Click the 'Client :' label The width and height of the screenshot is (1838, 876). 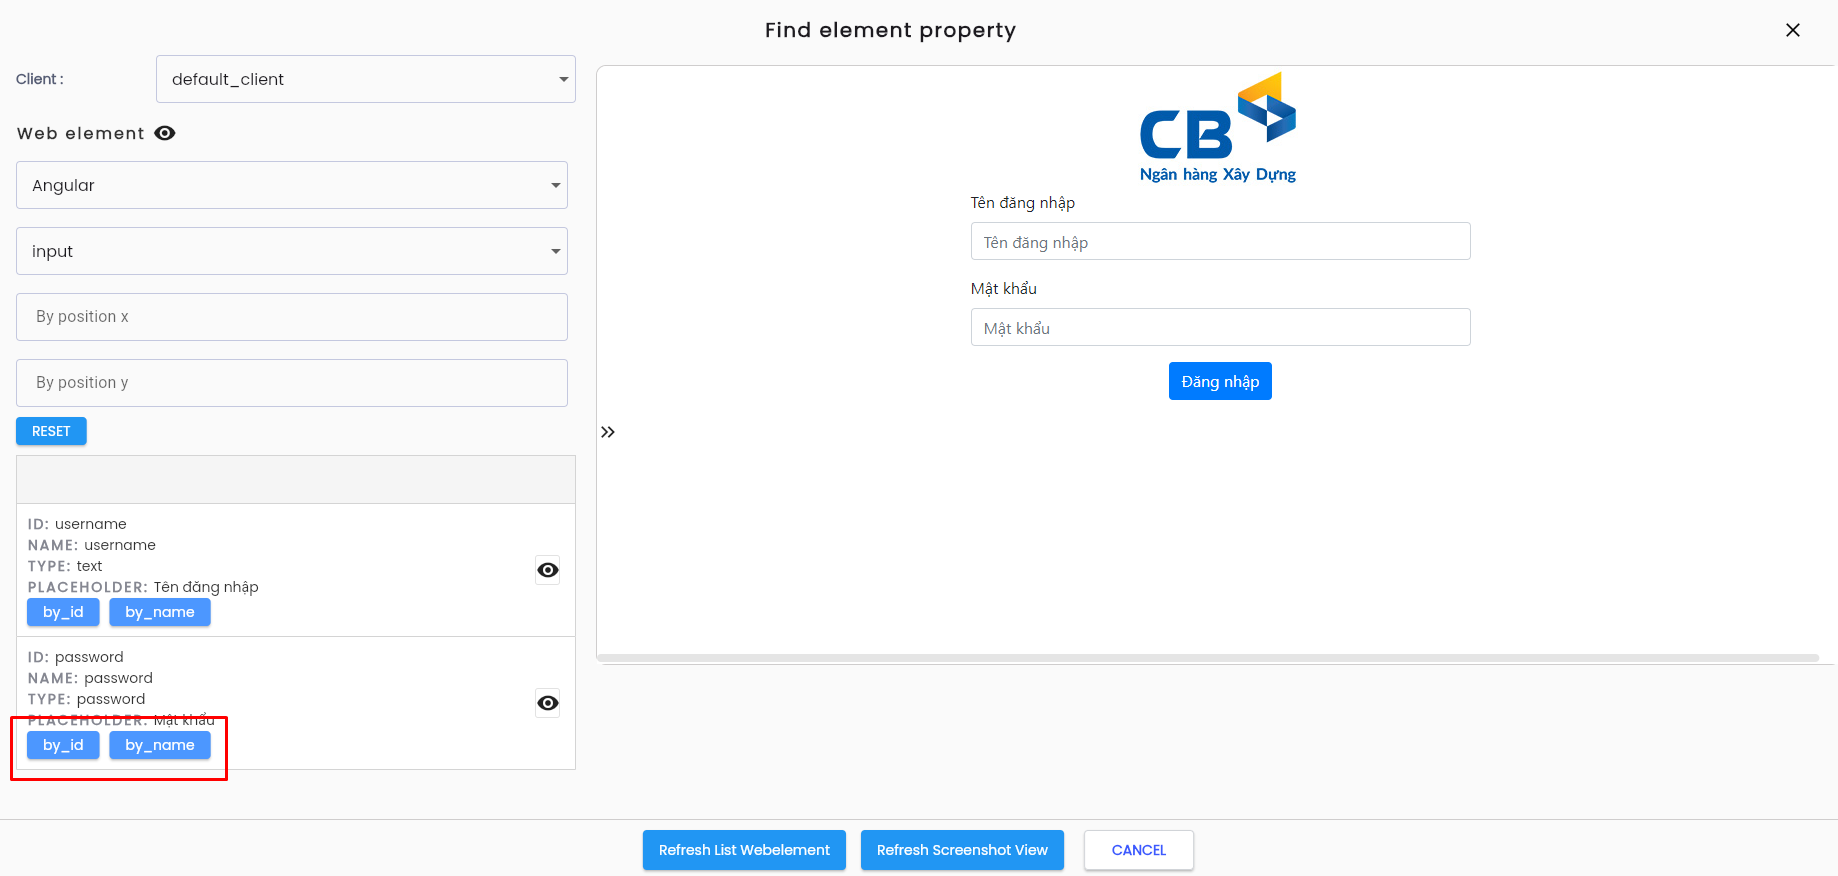40,79
